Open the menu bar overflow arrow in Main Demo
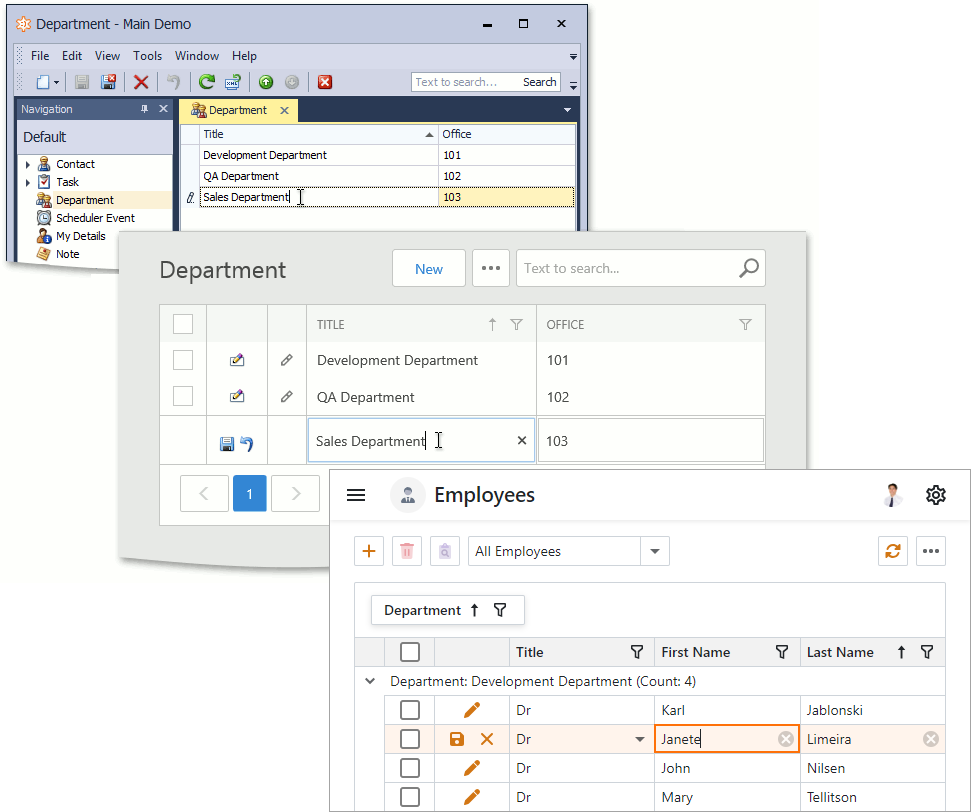This screenshot has height=812, width=971. [x=573, y=56]
